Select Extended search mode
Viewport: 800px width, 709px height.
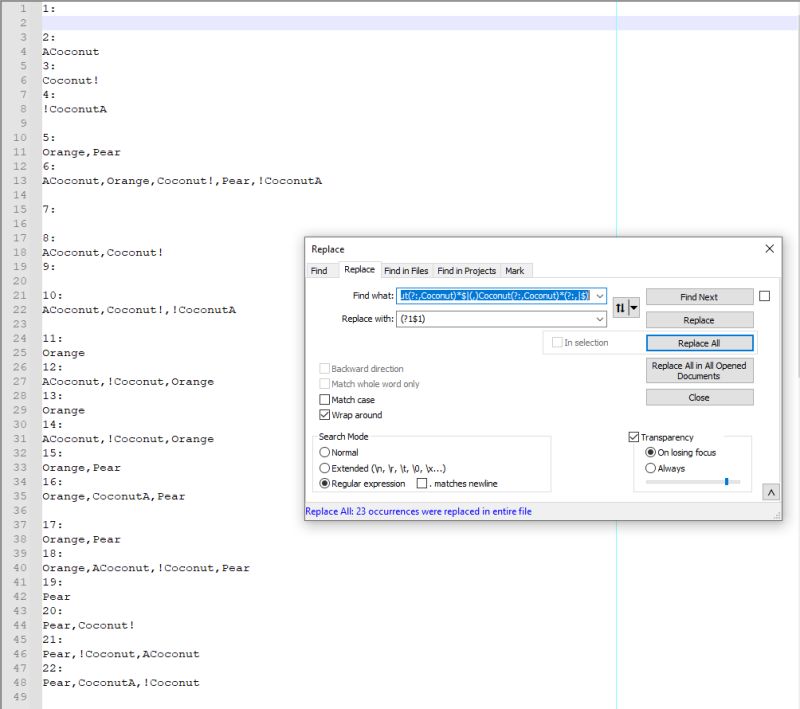326,468
